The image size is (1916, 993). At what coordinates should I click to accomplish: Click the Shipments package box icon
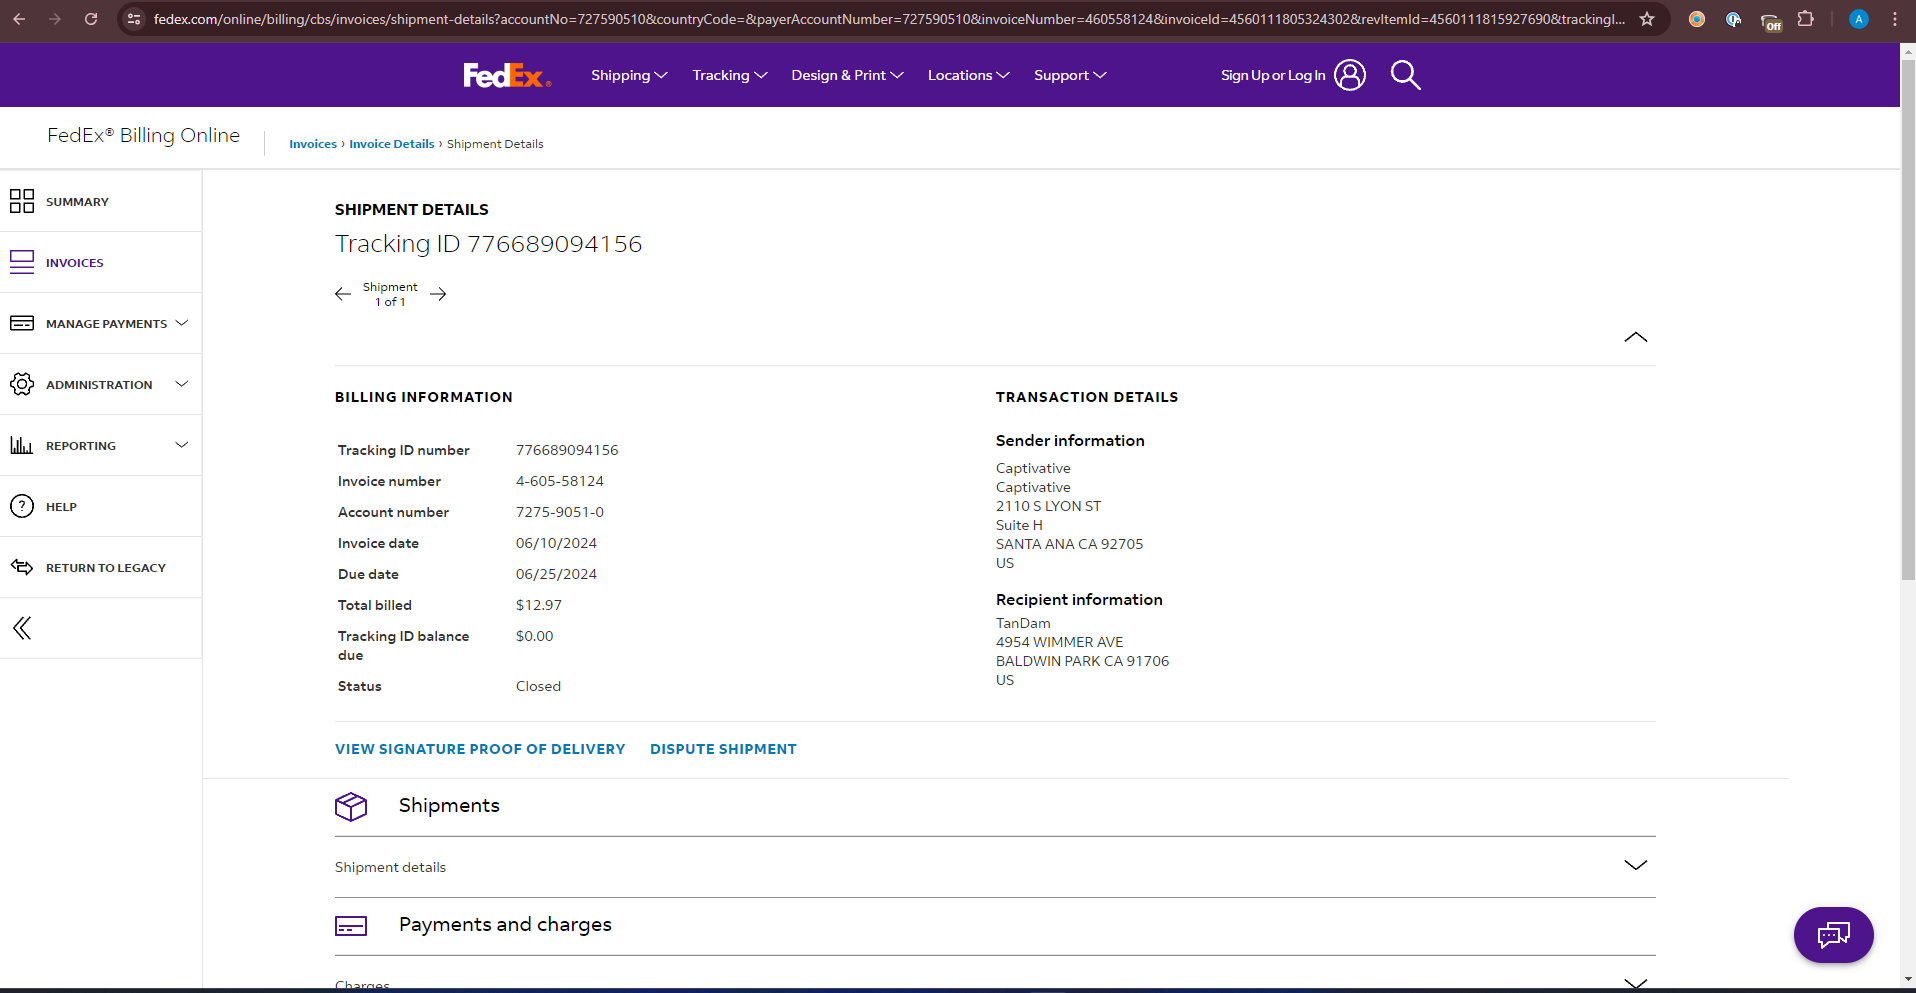351,806
